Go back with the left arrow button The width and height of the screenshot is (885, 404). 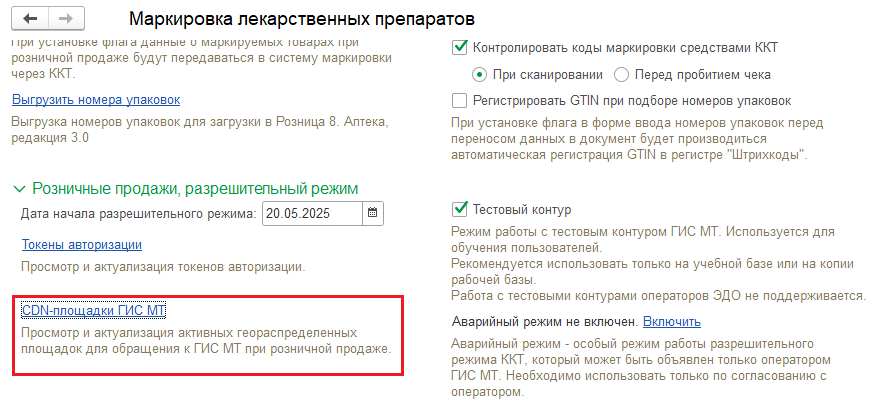click(x=30, y=19)
